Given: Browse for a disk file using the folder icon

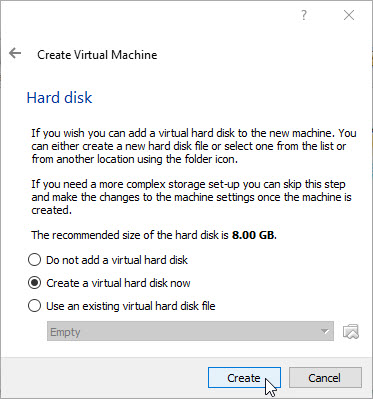Looking at the screenshot, I should point(351,331).
